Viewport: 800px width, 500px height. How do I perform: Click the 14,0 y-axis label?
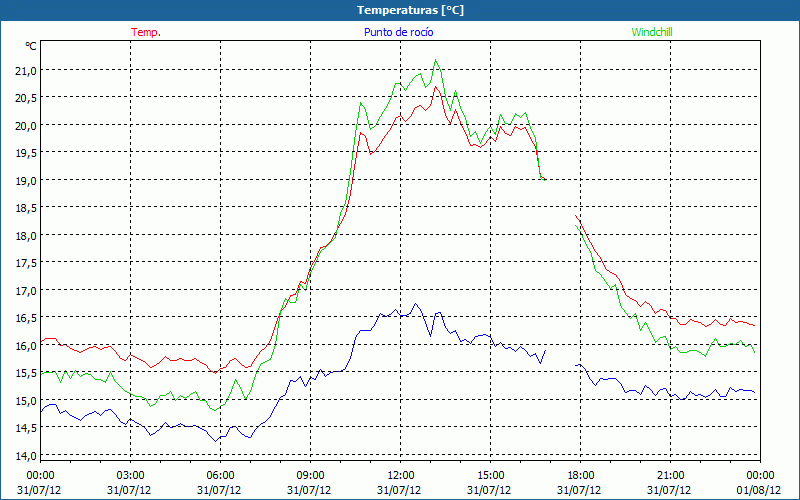pos(24,456)
